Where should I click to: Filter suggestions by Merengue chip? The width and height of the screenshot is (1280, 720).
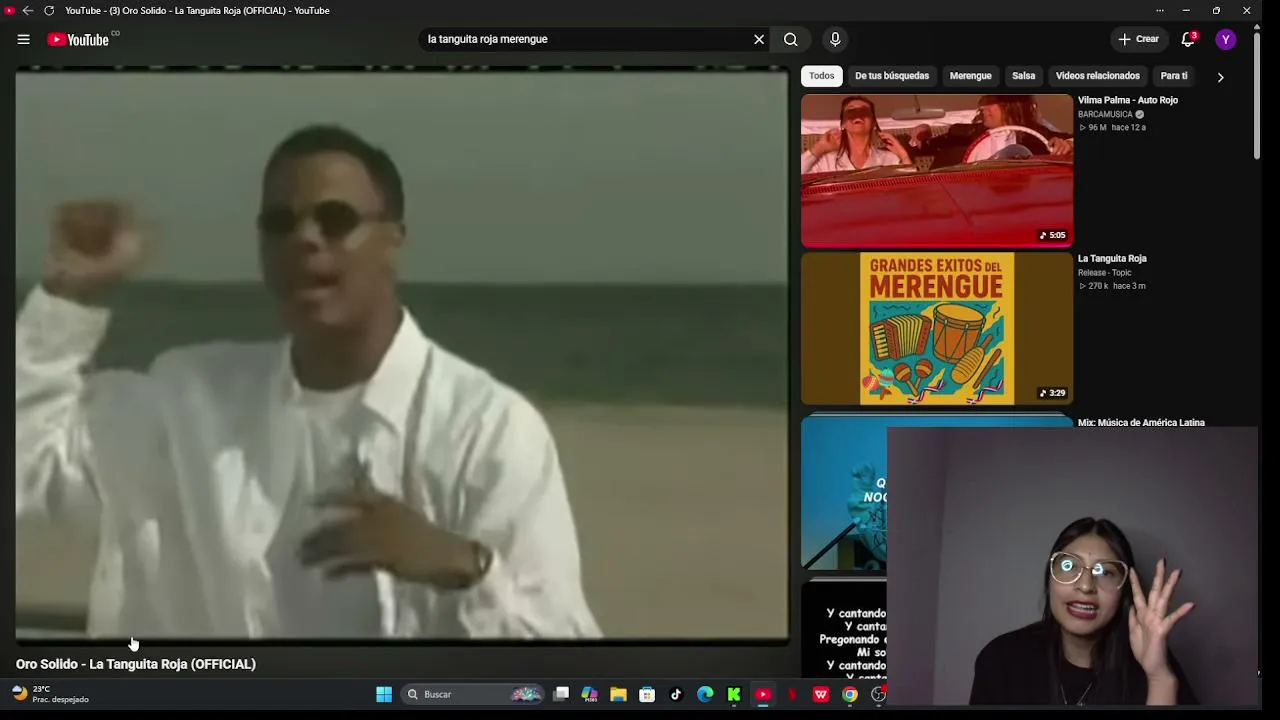tap(970, 76)
